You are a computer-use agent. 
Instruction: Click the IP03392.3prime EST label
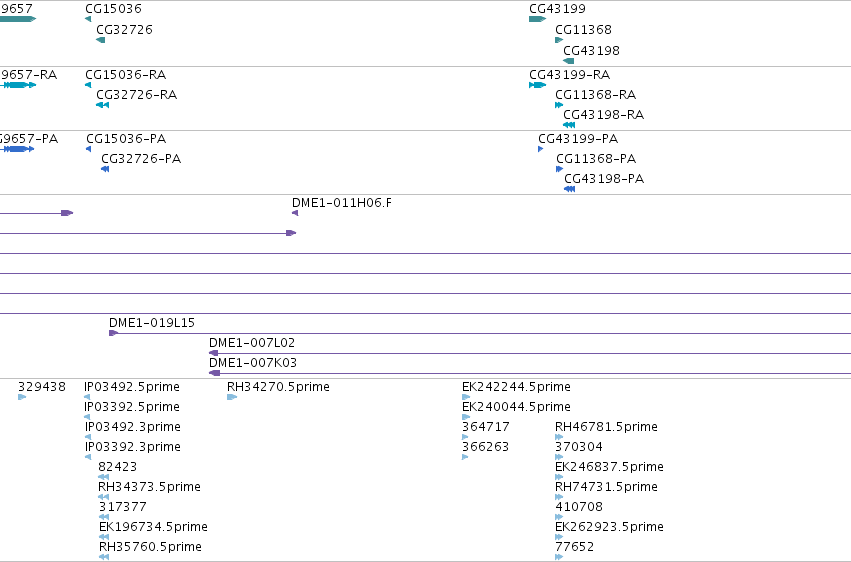click(x=132, y=446)
